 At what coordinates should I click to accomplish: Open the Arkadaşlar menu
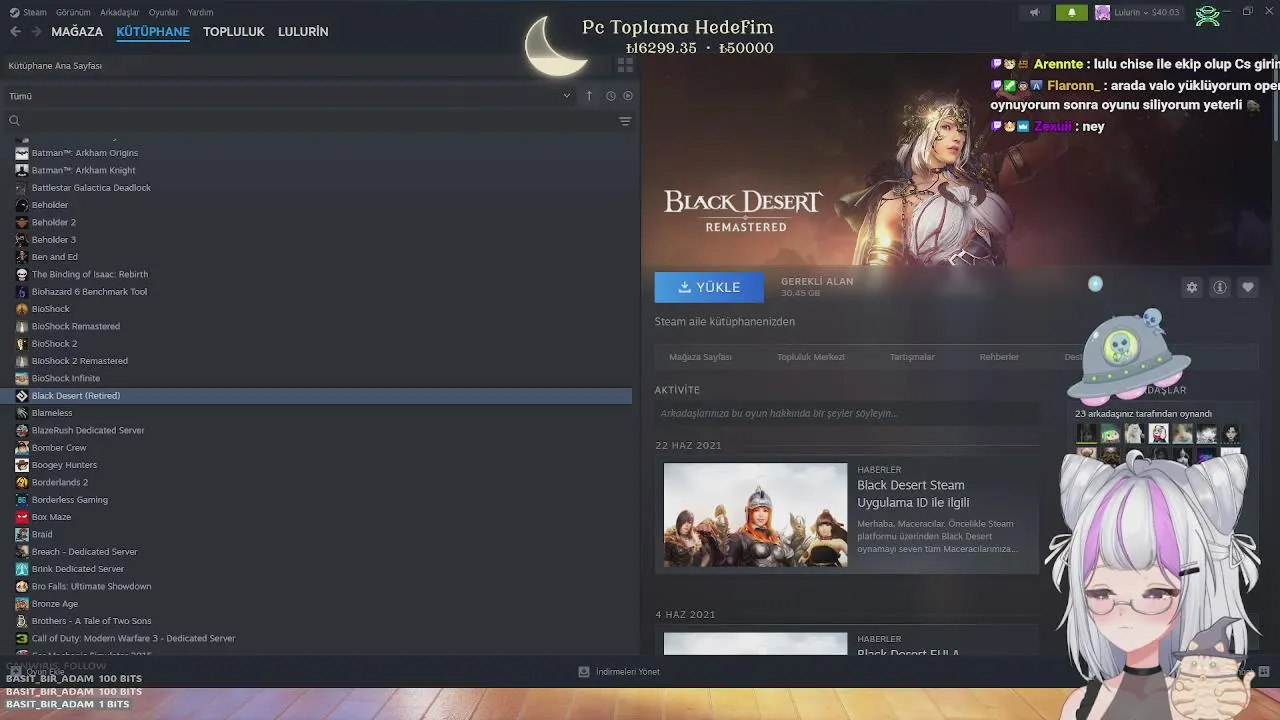[120, 13]
